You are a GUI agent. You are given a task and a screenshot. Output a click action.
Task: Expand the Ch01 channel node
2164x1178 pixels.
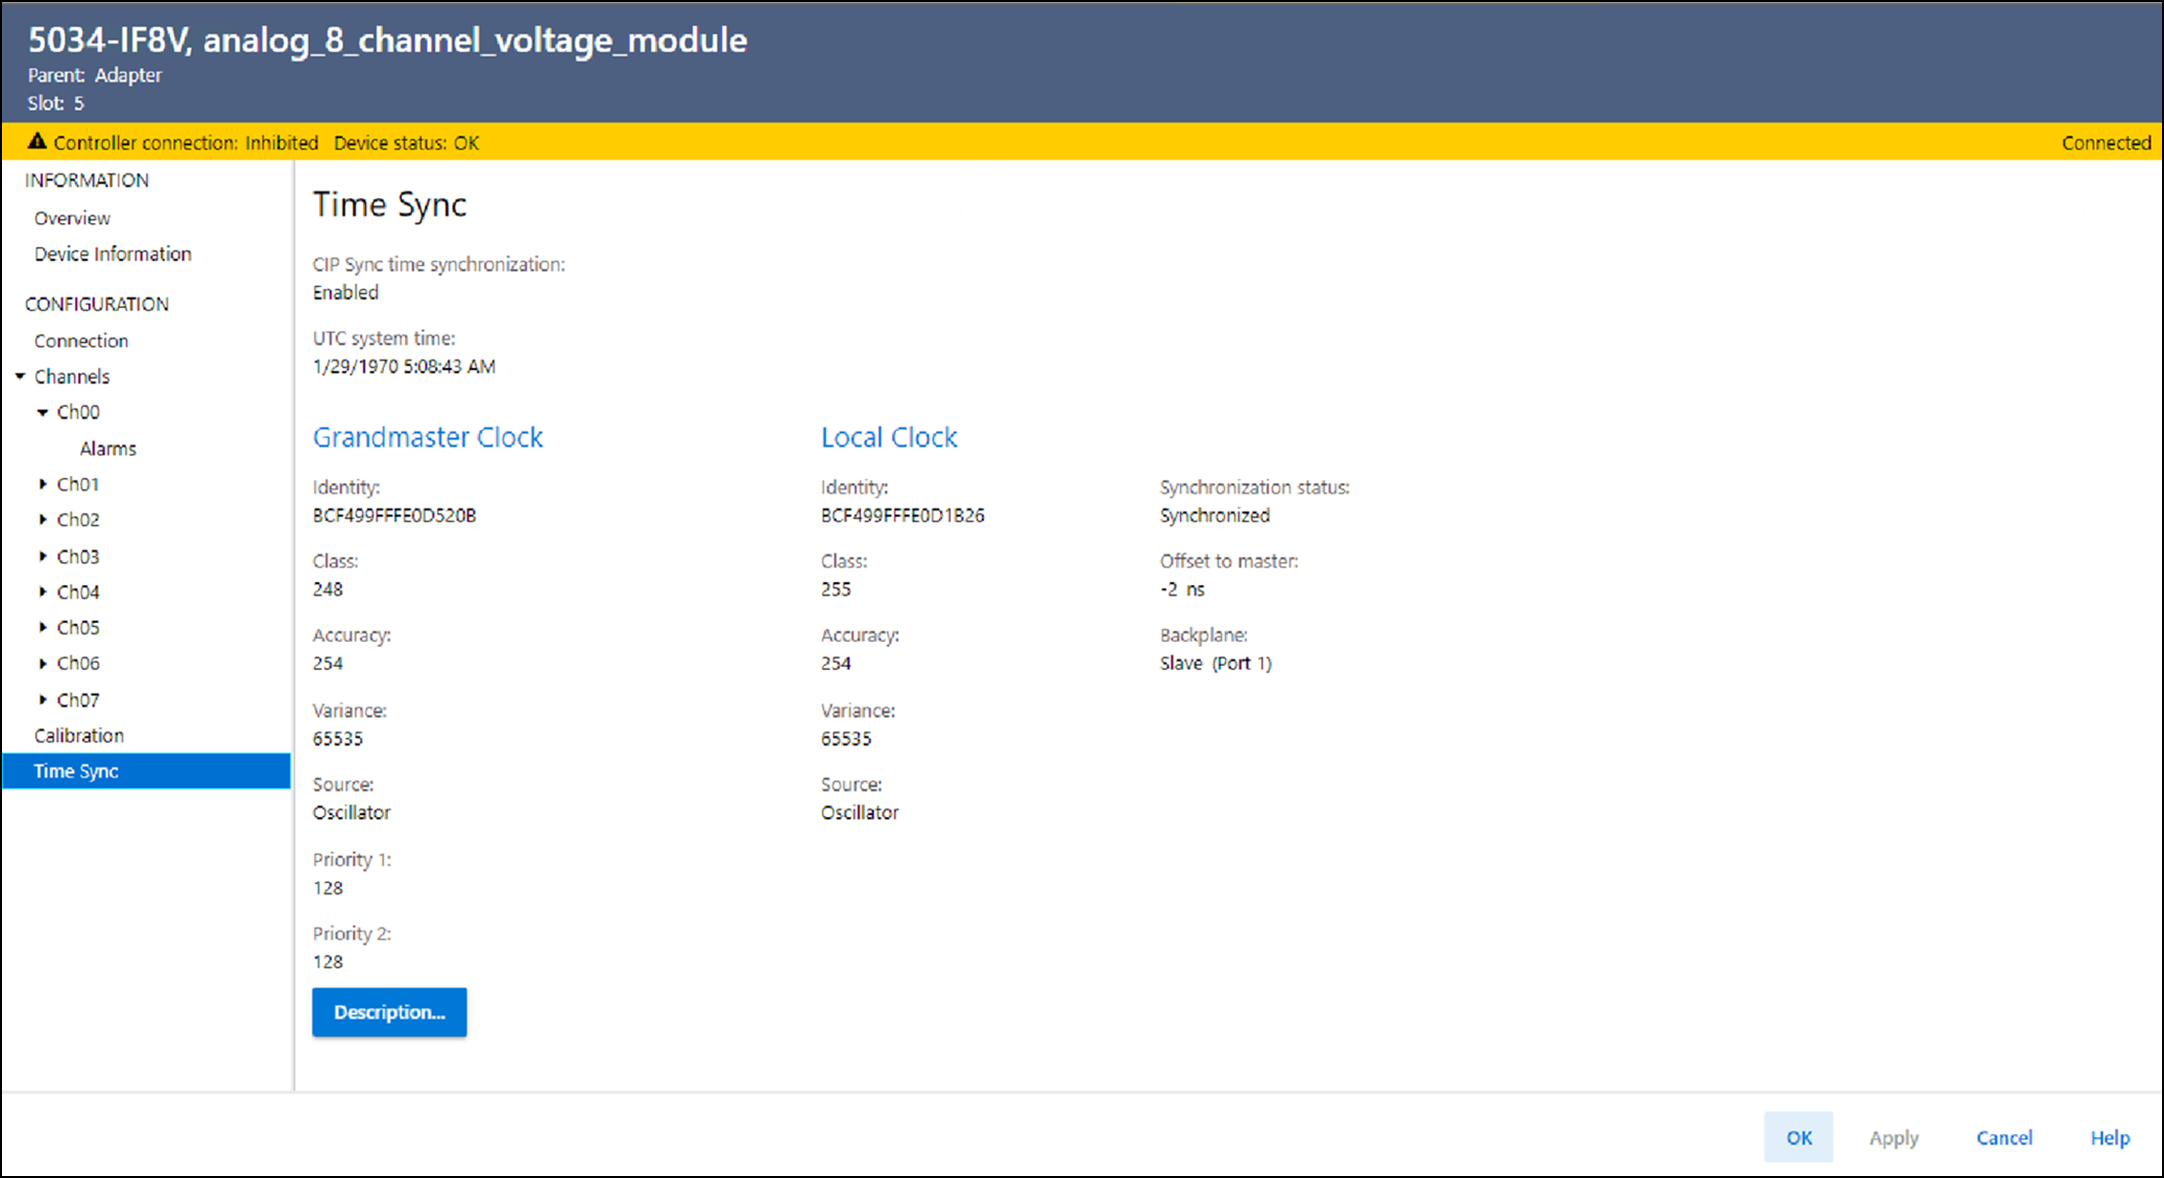[43, 484]
